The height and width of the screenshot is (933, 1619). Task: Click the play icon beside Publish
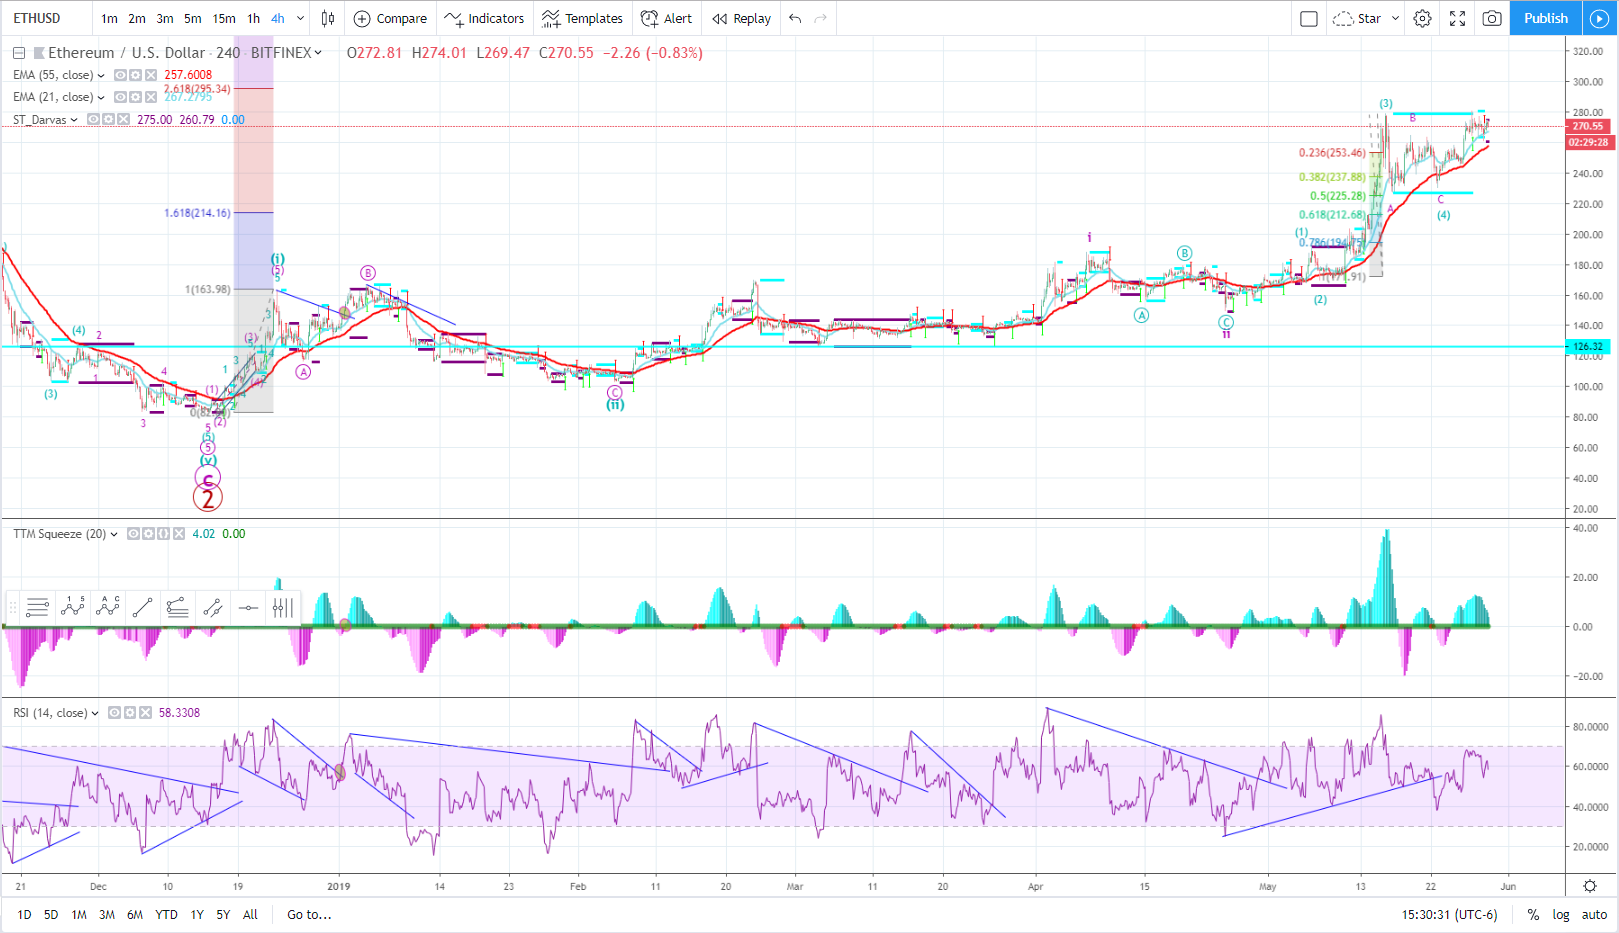(1599, 18)
